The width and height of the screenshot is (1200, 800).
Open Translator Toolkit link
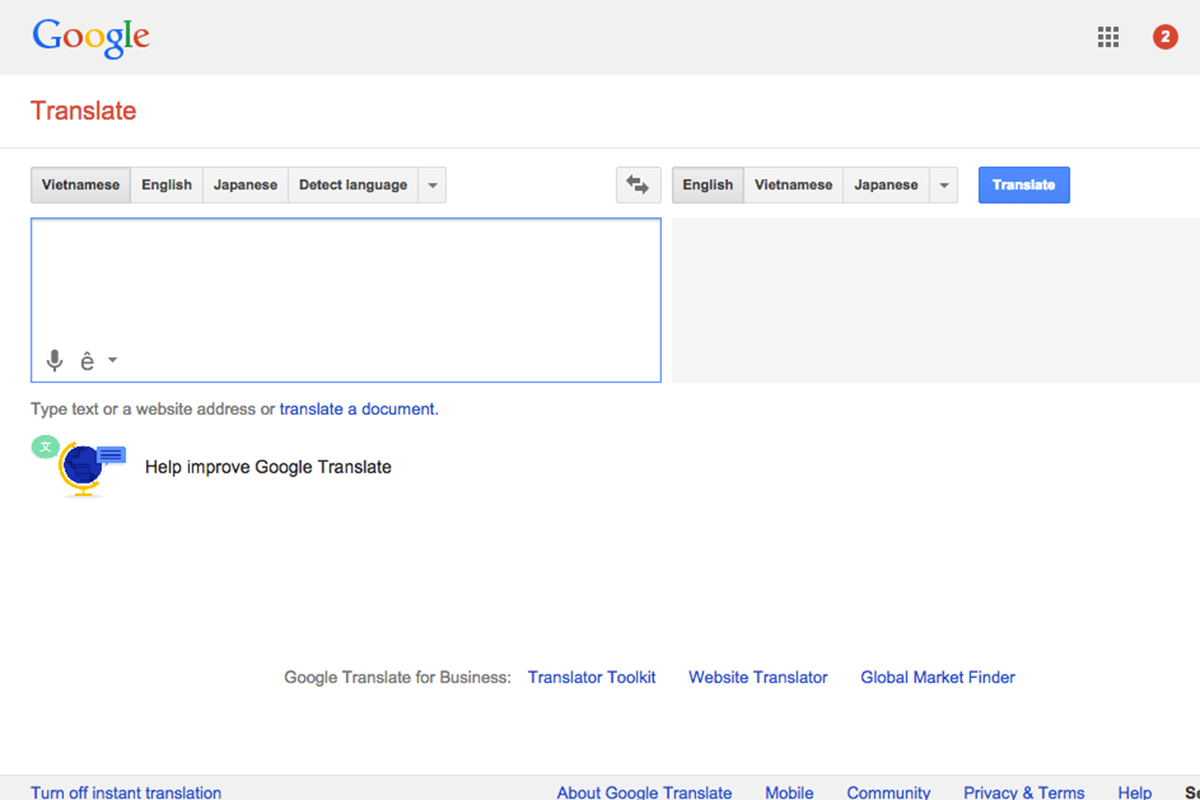[x=592, y=677]
